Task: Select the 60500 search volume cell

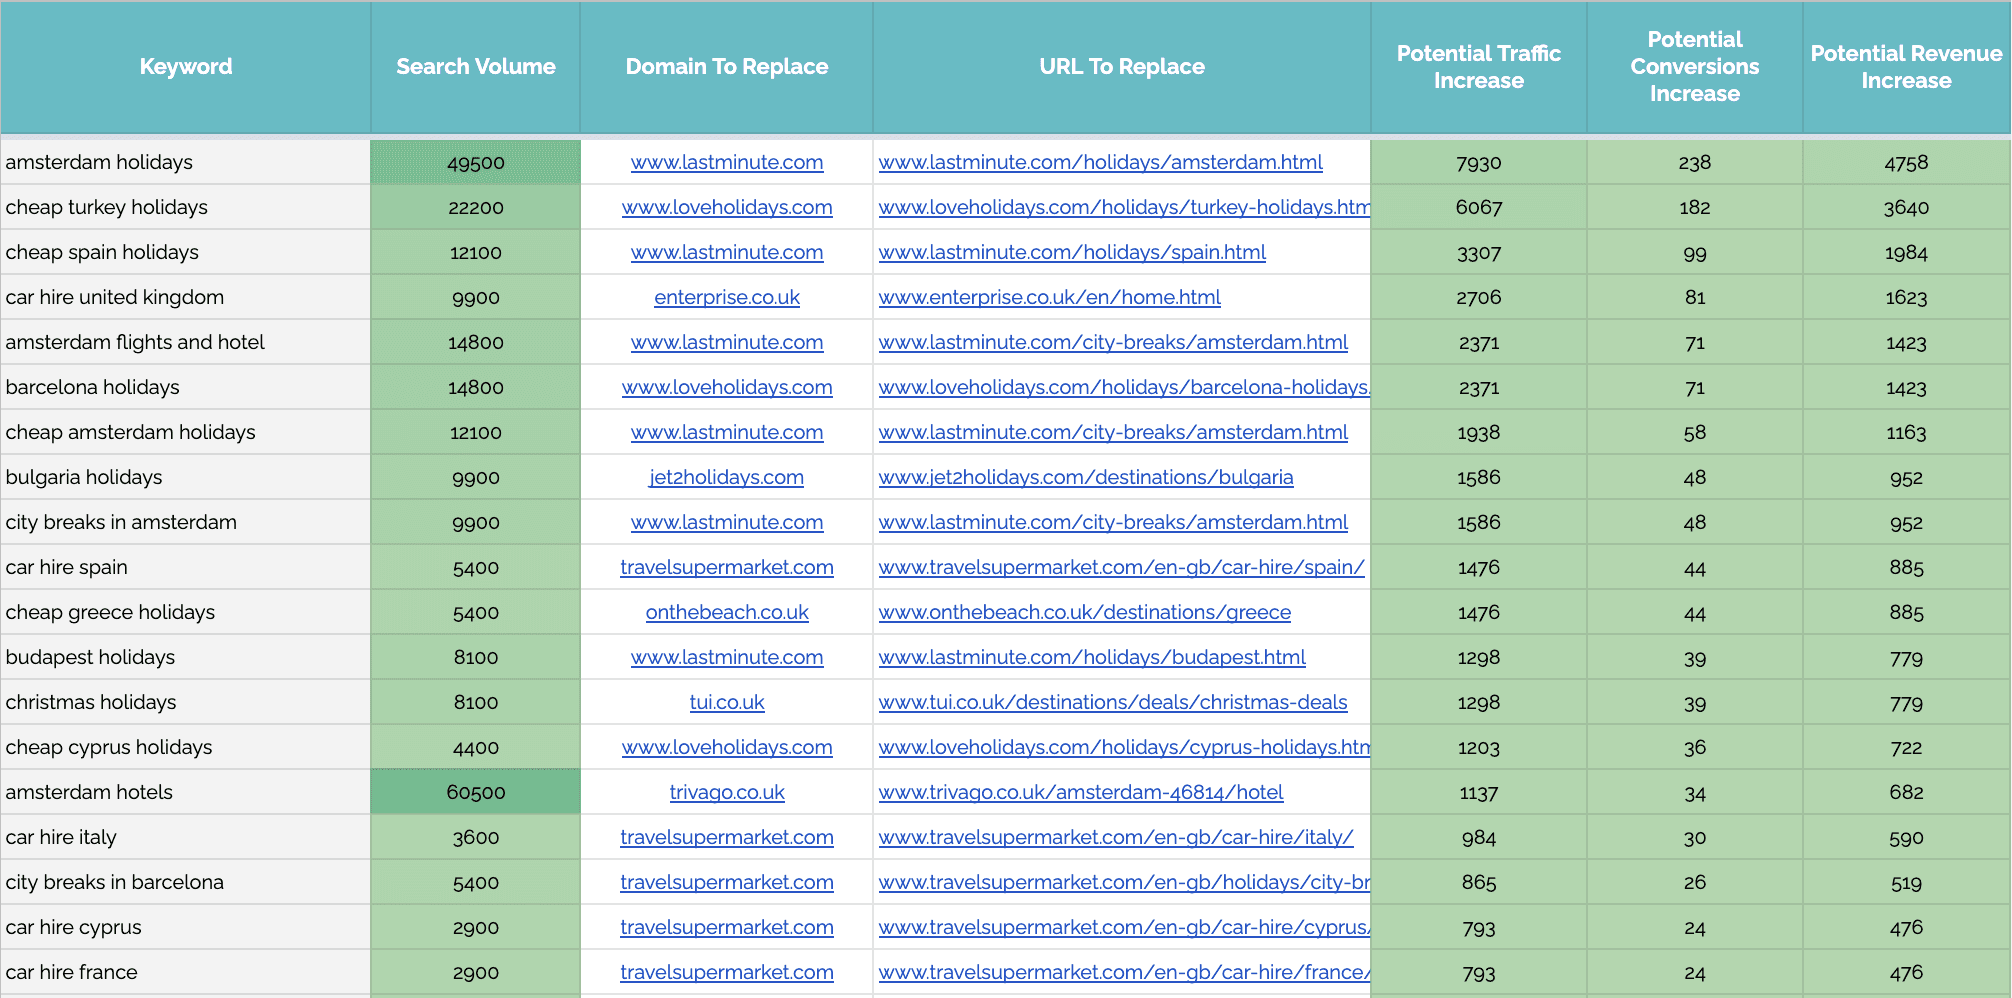Action: pos(475,792)
